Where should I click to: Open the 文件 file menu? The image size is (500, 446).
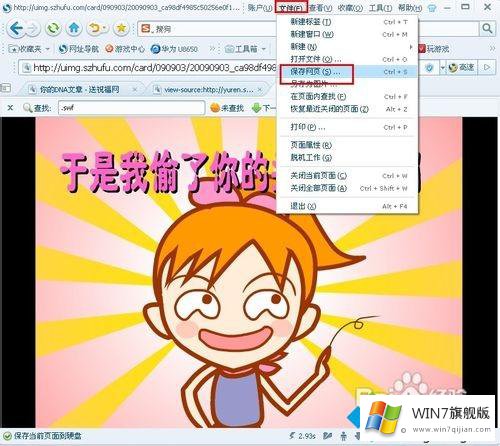click(x=291, y=8)
